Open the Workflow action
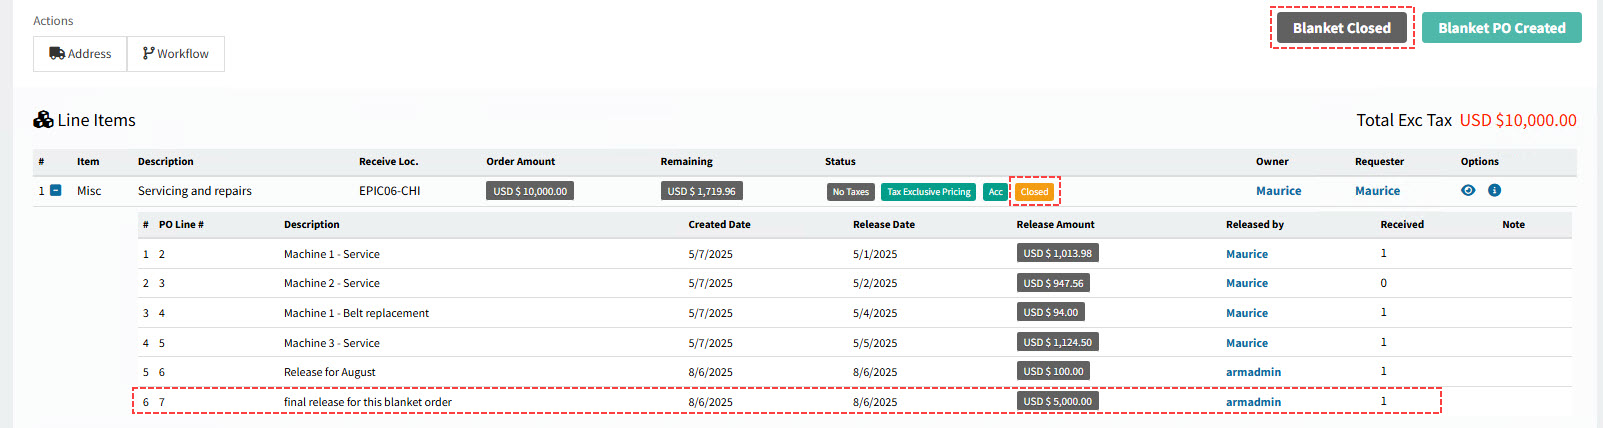This screenshot has width=1603, height=428. tap(176, 54)
